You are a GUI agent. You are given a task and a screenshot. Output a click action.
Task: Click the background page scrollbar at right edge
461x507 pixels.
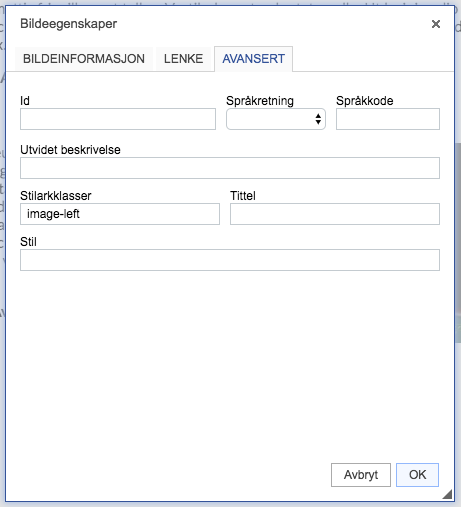point(458,243)
